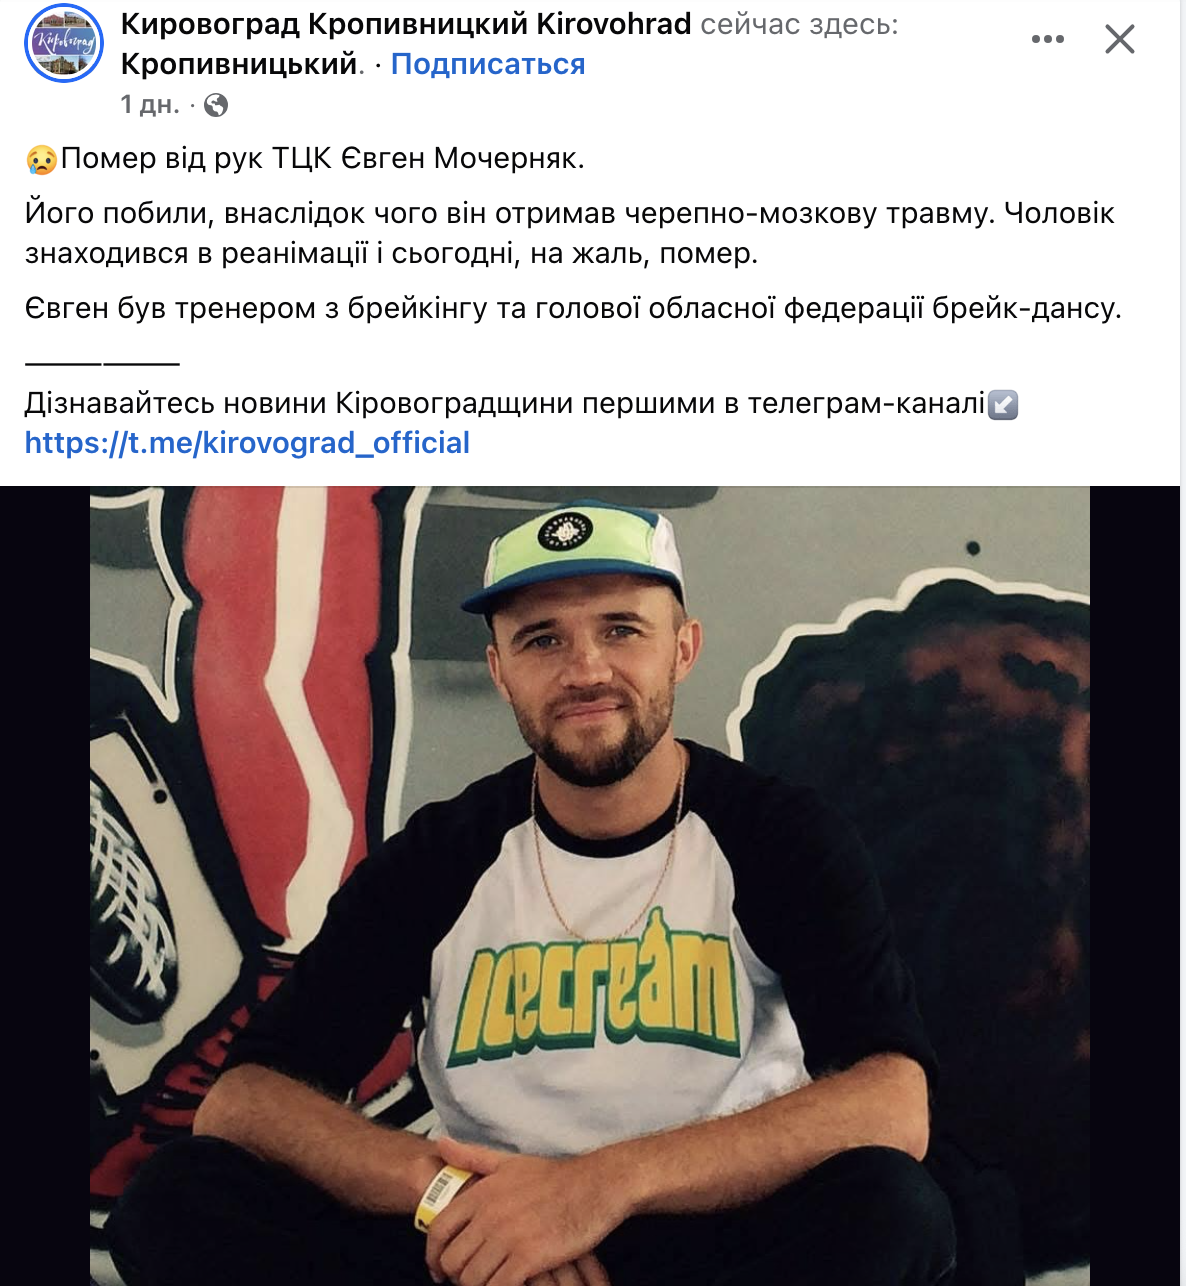
Task: Click the paragraph starting Його побили
Action: point(570,233)
